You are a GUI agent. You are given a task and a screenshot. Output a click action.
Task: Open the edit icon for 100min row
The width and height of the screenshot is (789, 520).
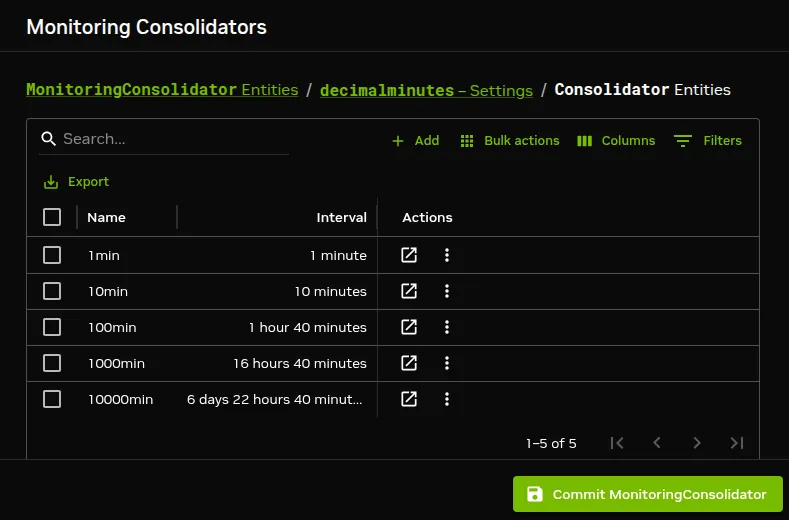409,327
